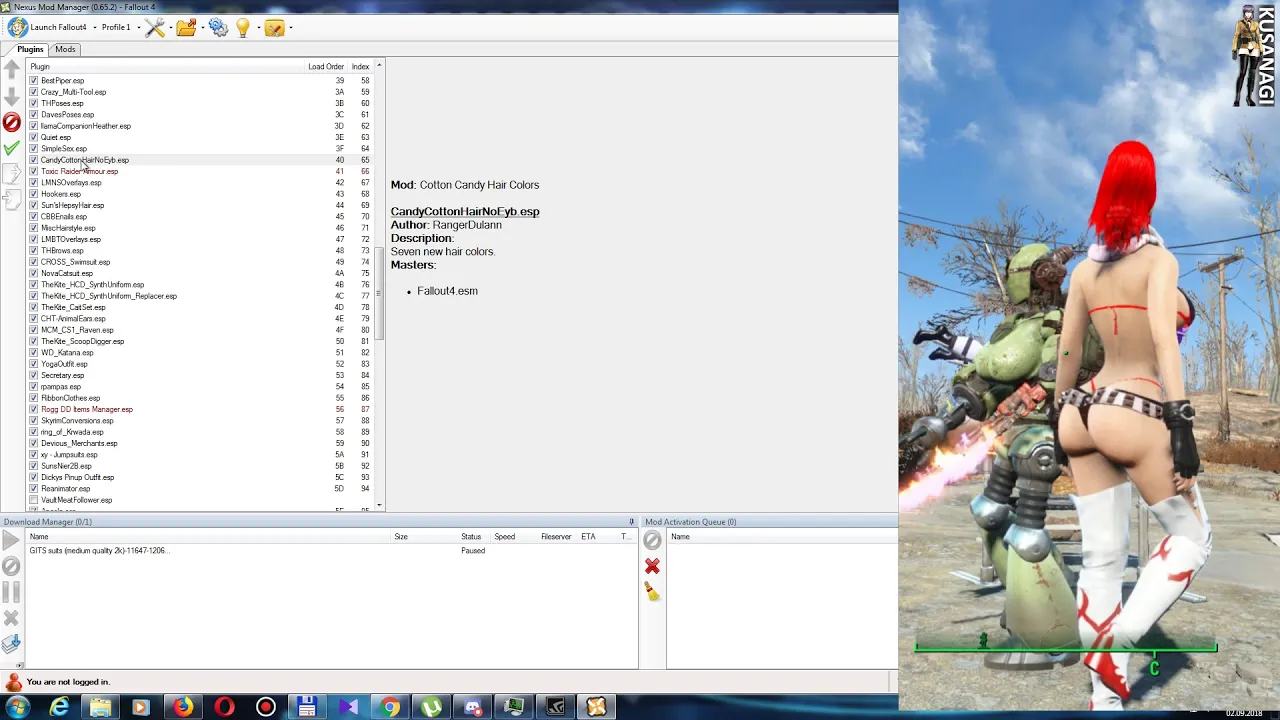1280x720 pixels.
Task: Open Opera from the taskbar
Action: (224, 708)
